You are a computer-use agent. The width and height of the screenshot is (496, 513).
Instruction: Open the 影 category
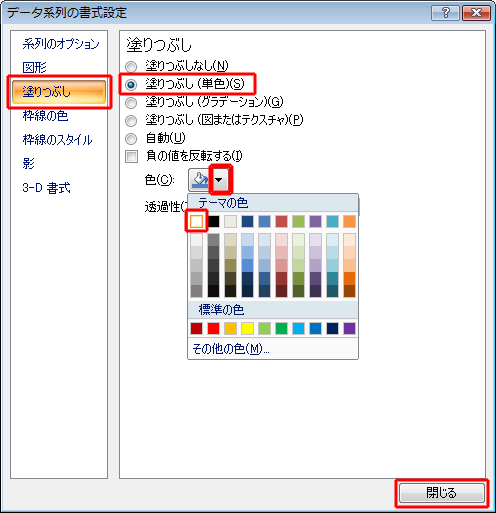pos(29,164)
